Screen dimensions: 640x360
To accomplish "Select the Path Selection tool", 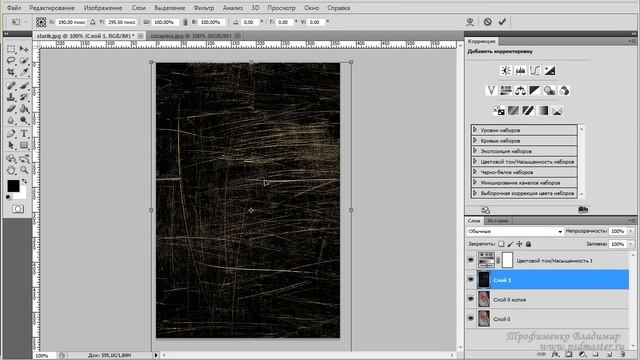I will point(11,145).
